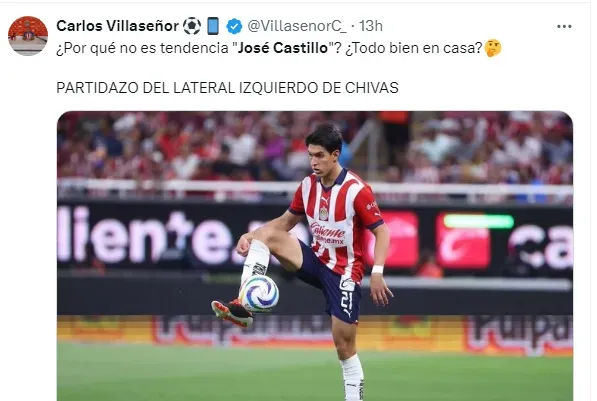Open Carlos Villaseñor's profile avatar

point(28,36)
